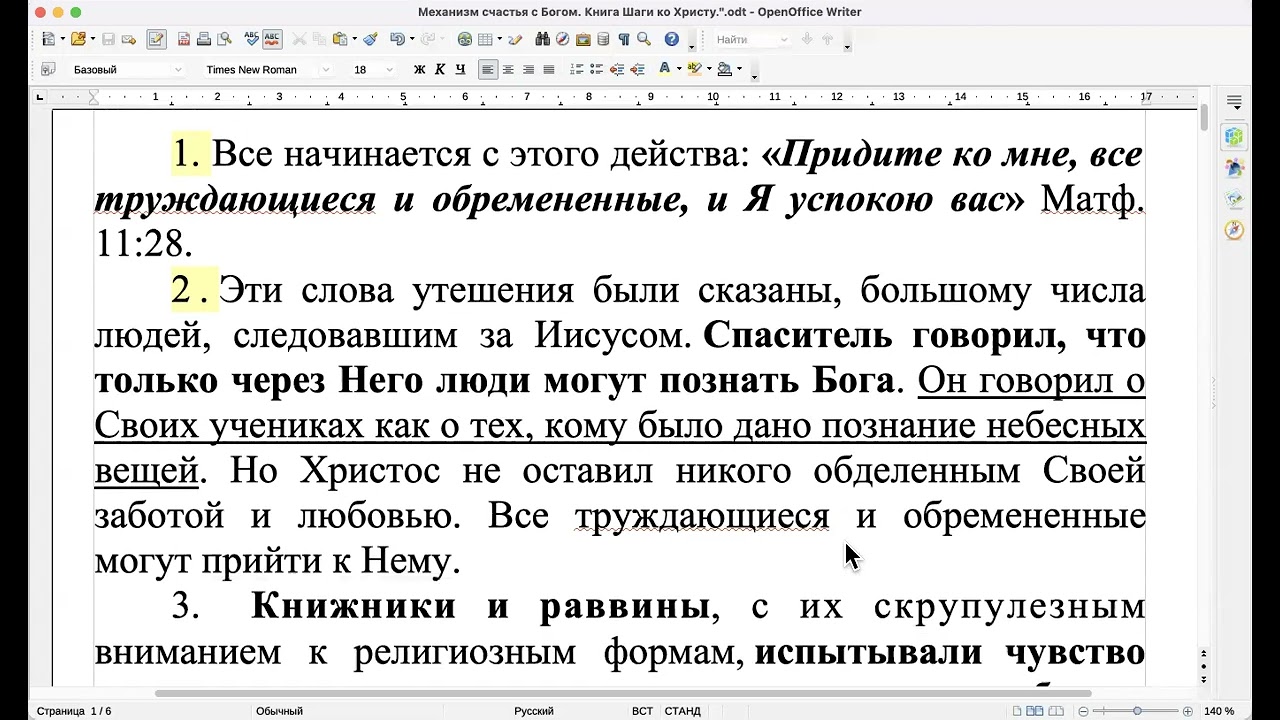The width and height of the screenshot is (1280, 720).
Task: Open the Undo history dropdown arrow
Action: click(x=411, y=40)
